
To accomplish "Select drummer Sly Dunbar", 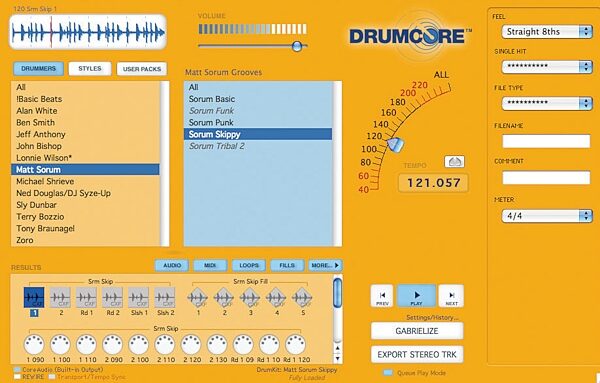I will [x=85, y=205].
